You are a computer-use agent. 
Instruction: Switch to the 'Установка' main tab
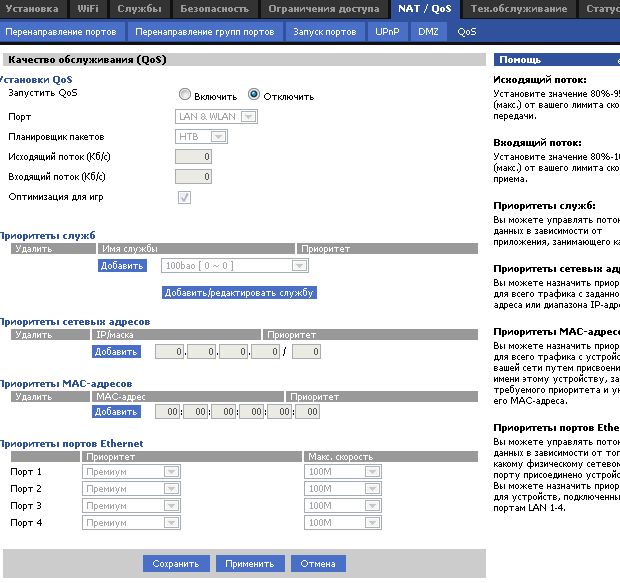point(32,9)
